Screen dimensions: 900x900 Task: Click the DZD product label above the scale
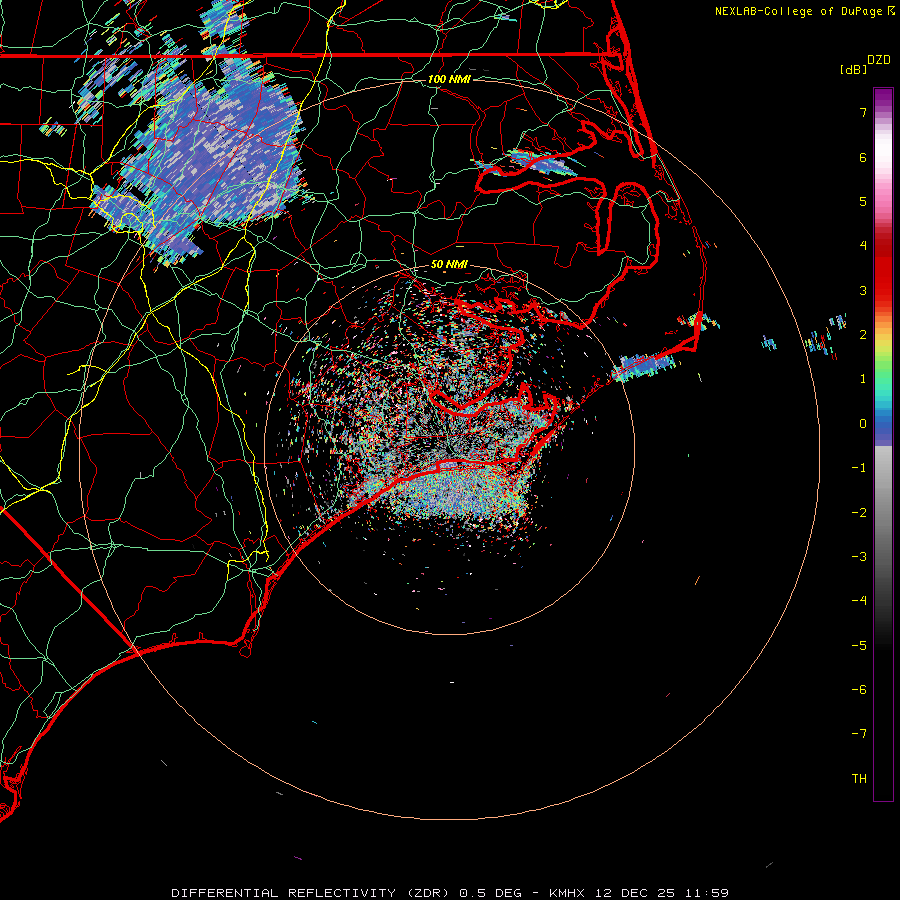tap(879, 60)
